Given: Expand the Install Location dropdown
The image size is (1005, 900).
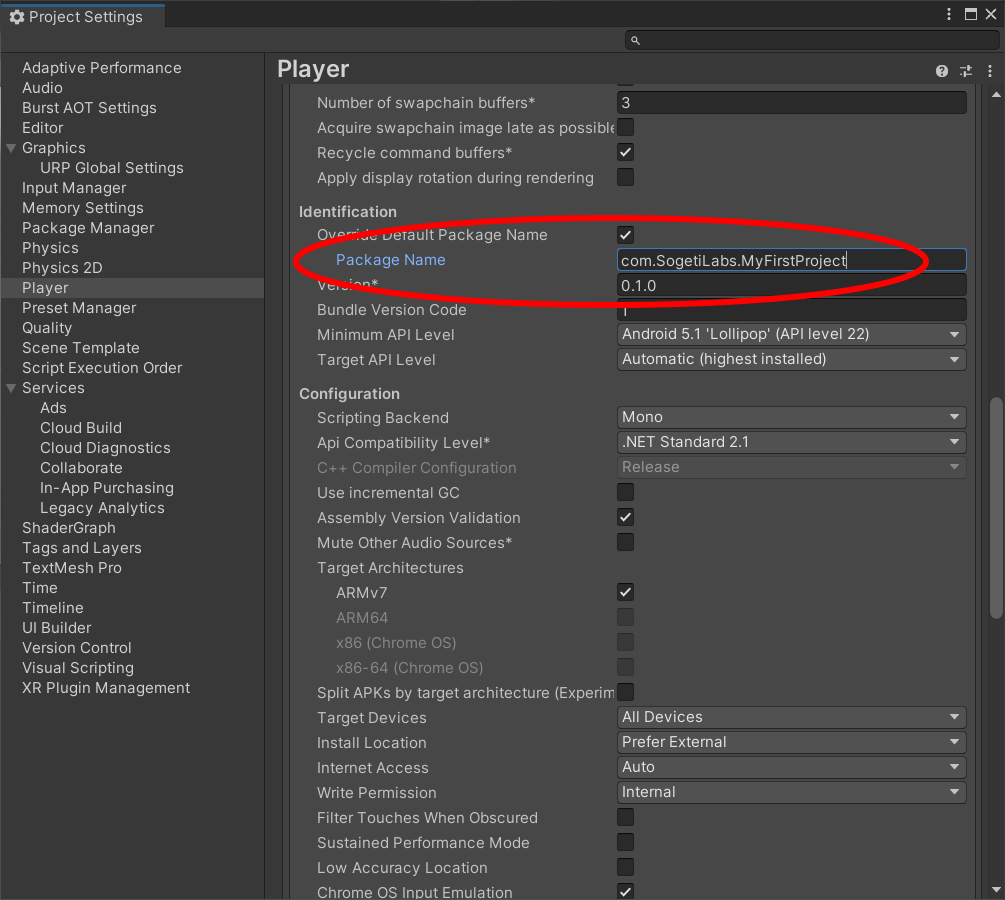Looking at the screenshot, I should [x=791, y=742].
